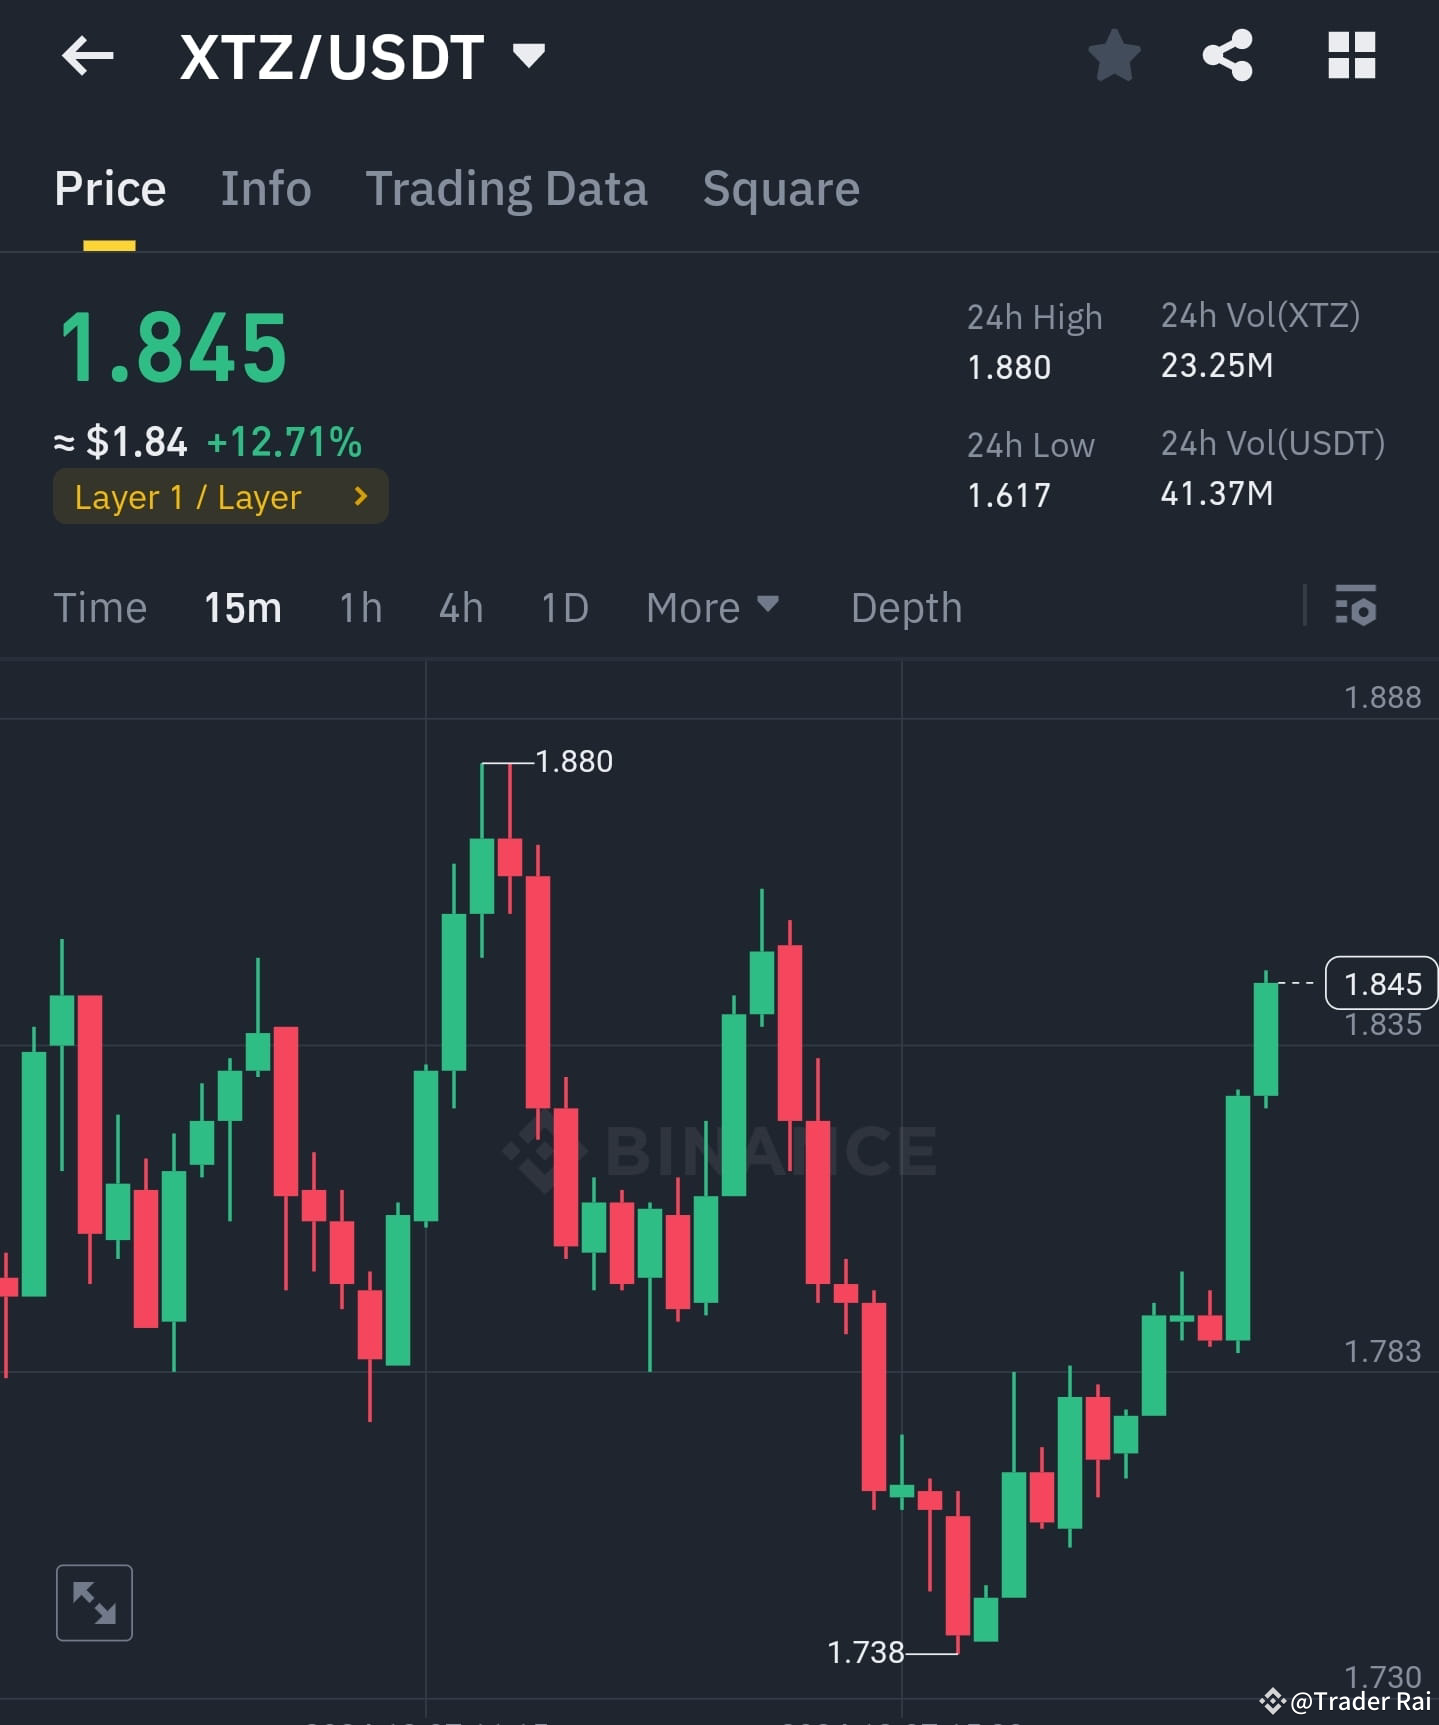Switch the chart to 1D candles
The width and height of the screenshot is (1439, 1725).
pyautogui.click(x=563, y=607)
